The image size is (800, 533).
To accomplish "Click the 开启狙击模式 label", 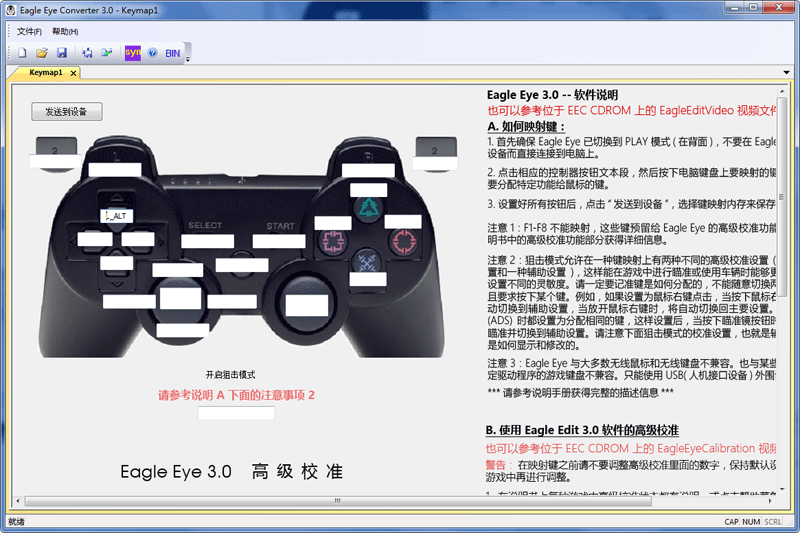I will click(x=231, y=375).
